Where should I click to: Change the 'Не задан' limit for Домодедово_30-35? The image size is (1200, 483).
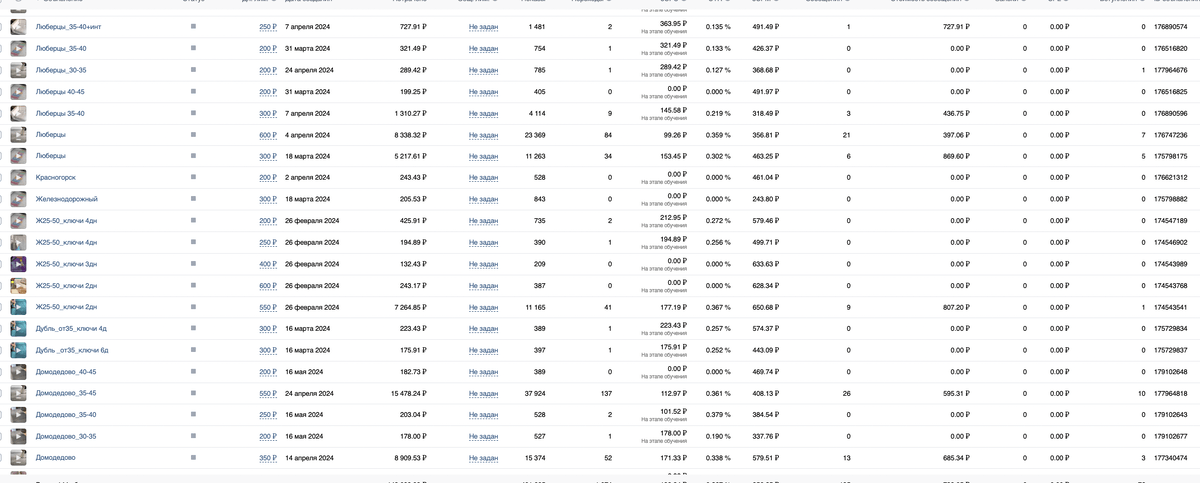pyautogui.click(x=483, y=436)
